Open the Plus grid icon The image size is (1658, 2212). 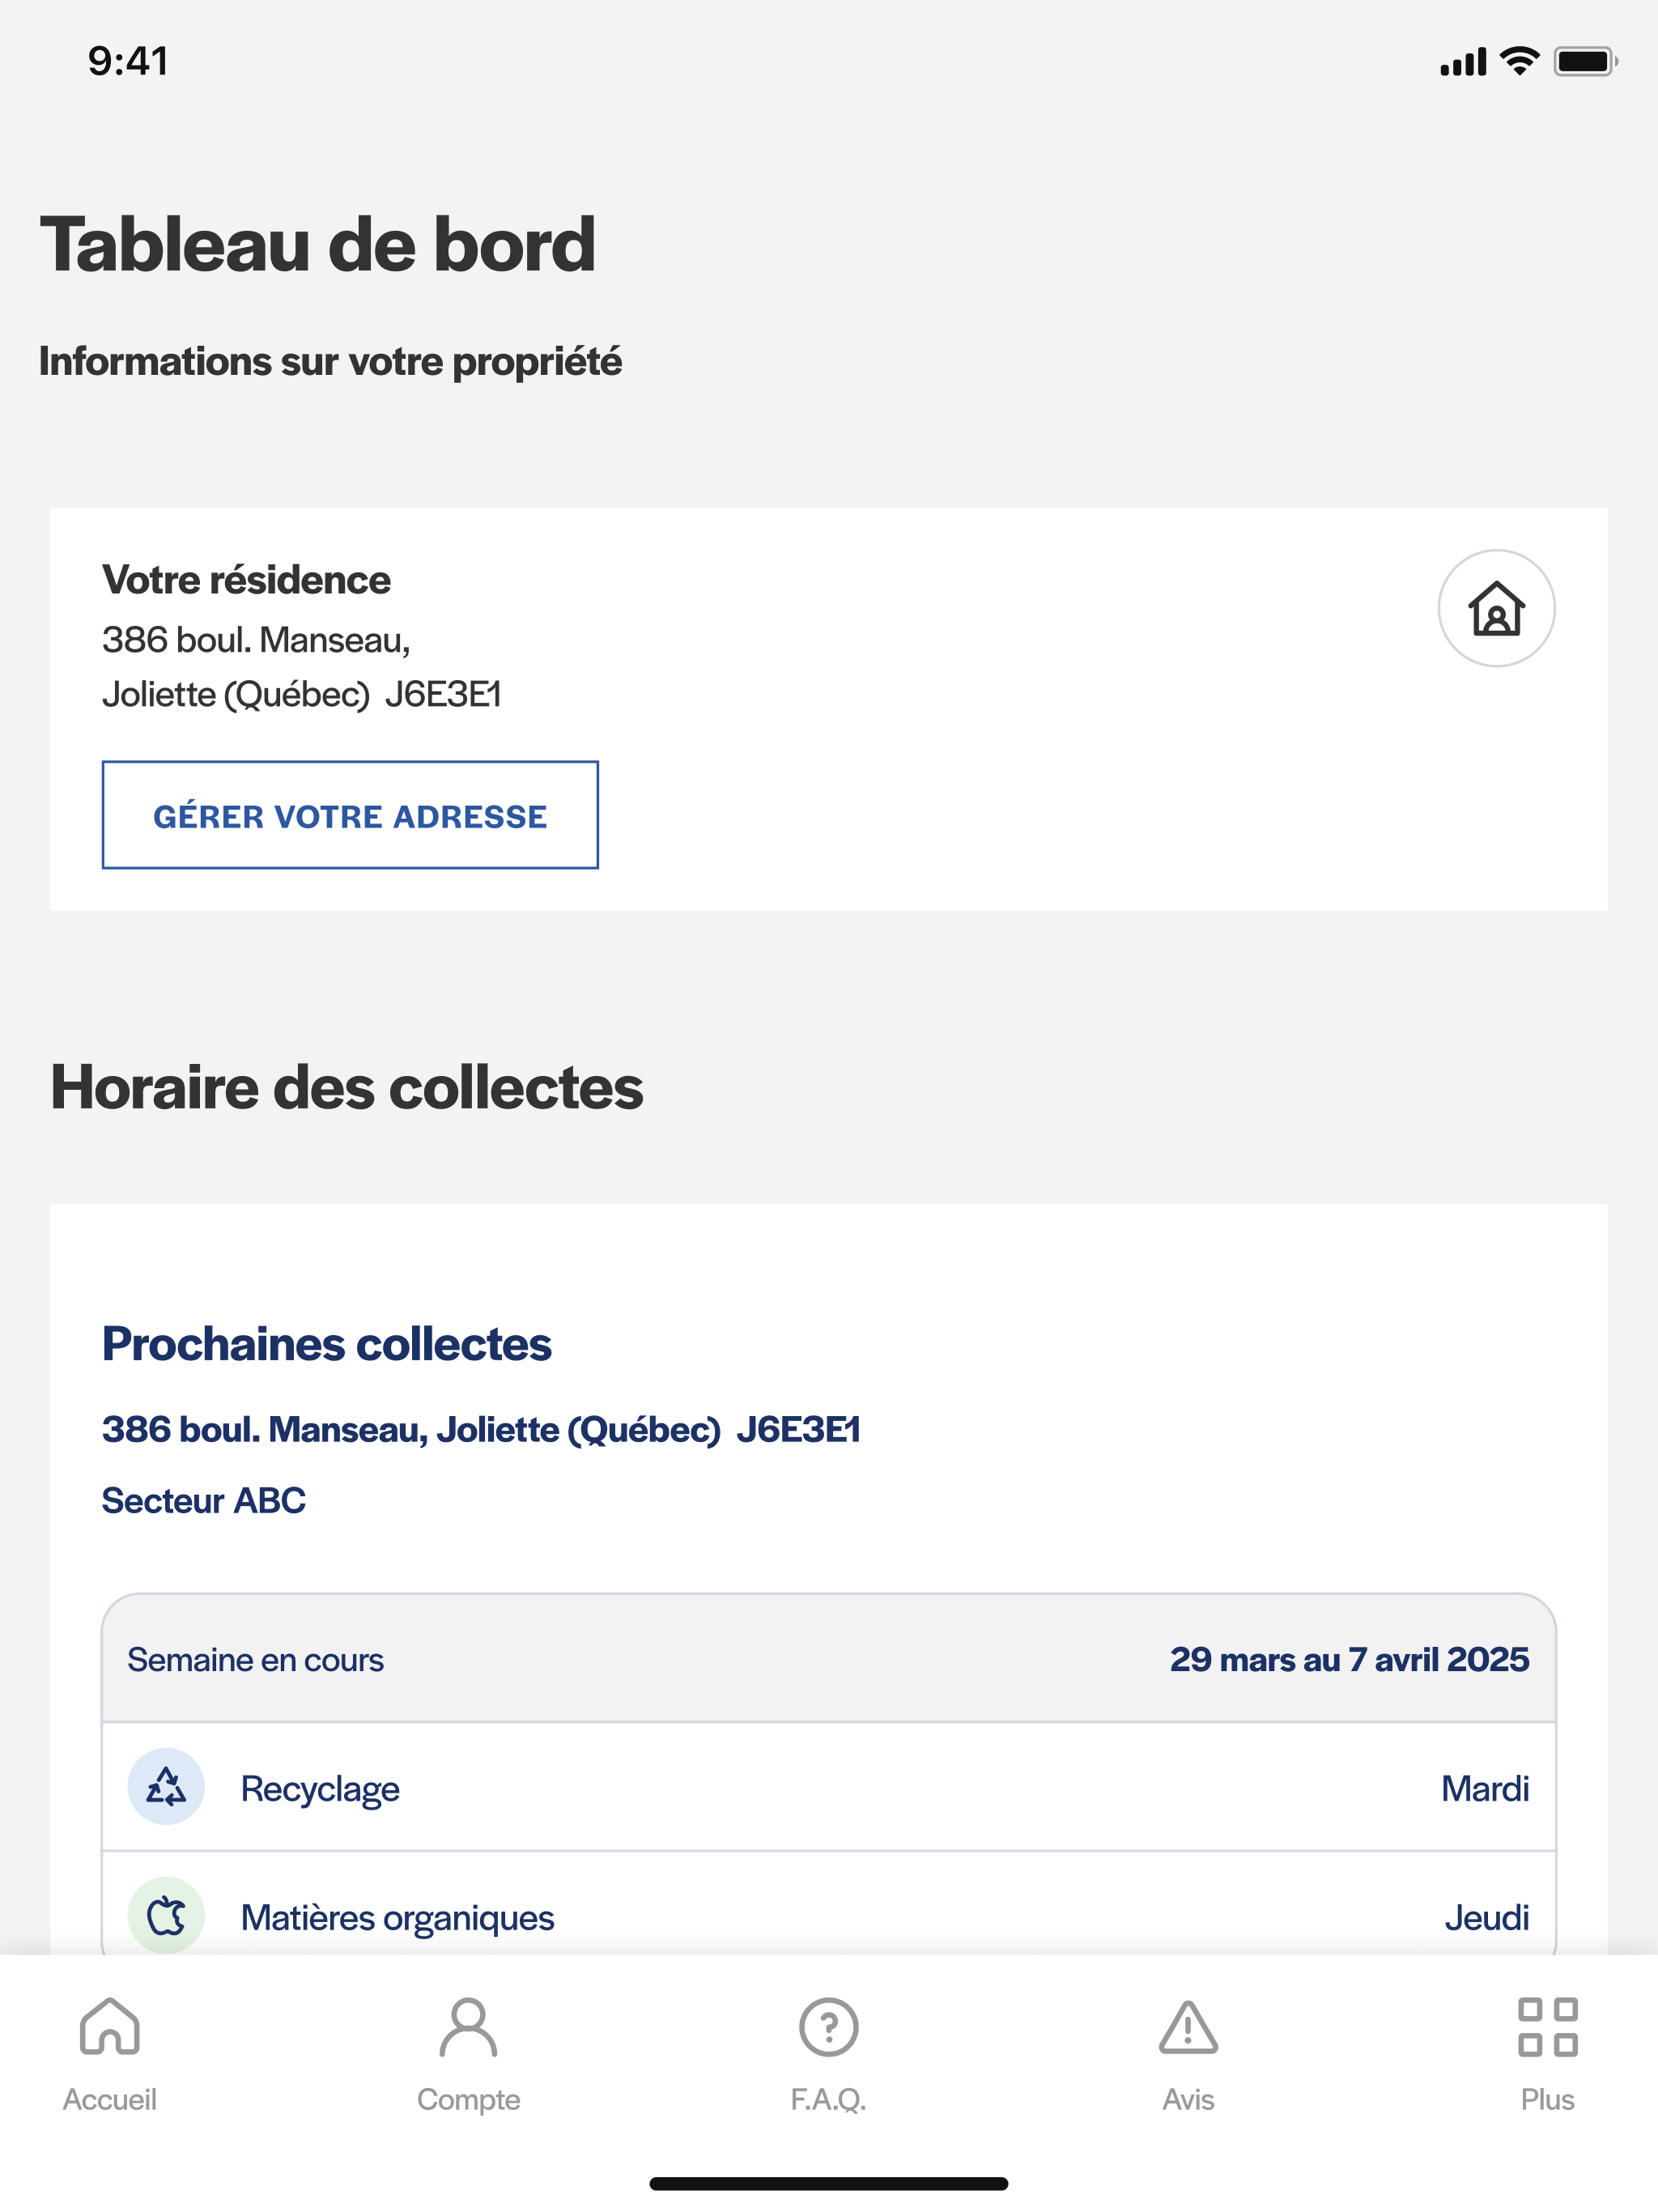click(1547, 2027)
